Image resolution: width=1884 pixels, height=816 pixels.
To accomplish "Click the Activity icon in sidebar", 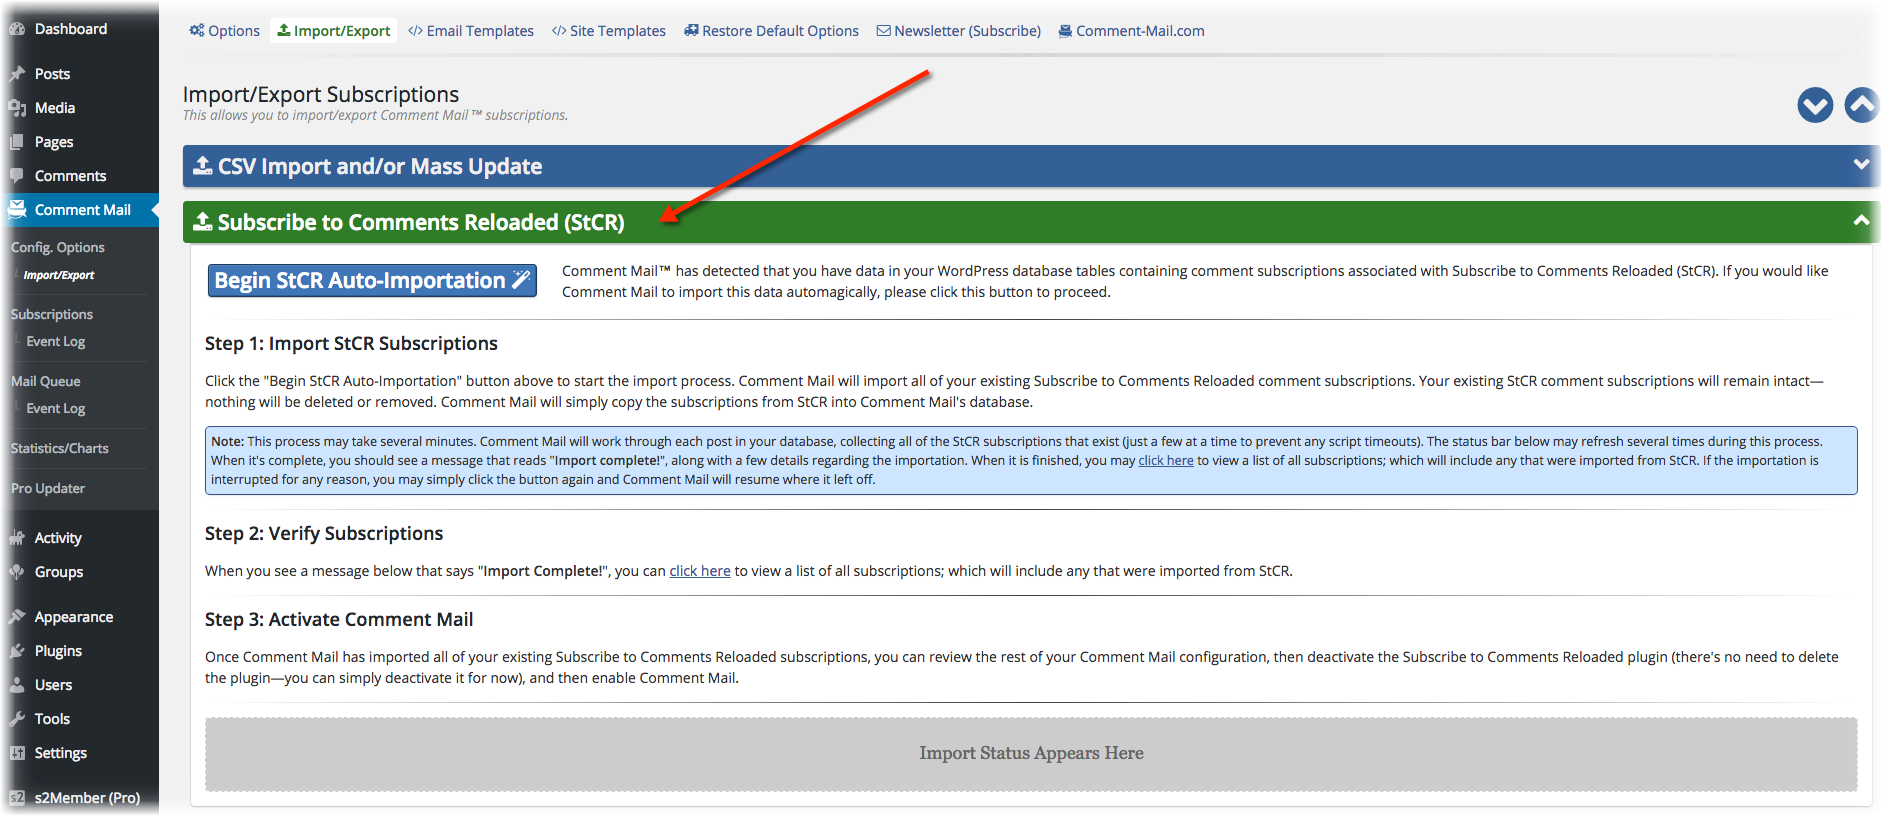I will (x=17, y=538).
